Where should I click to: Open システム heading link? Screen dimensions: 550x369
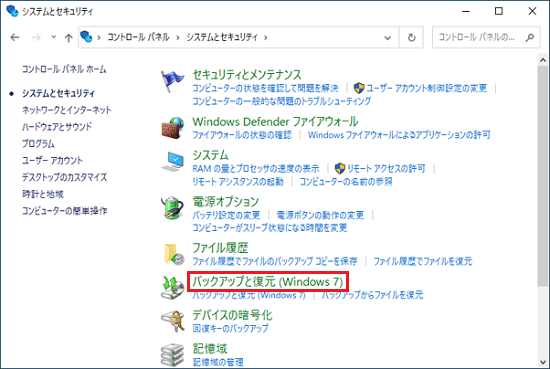pos(210,155)
